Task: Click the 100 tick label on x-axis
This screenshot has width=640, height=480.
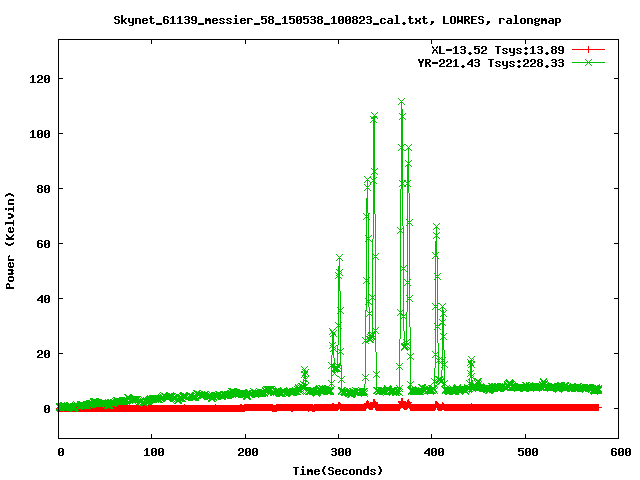Action: [152, 453]
